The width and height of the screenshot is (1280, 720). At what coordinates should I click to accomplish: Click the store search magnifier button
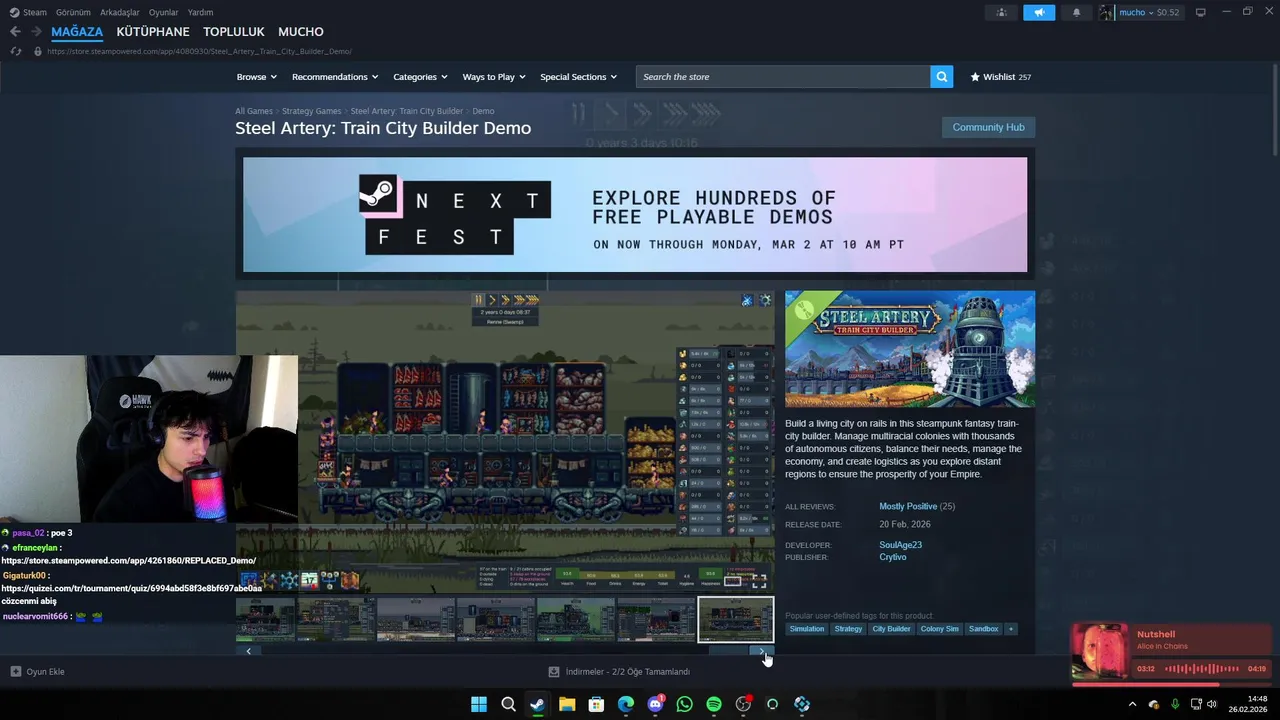pyautogui.click(x=941, y=77)
